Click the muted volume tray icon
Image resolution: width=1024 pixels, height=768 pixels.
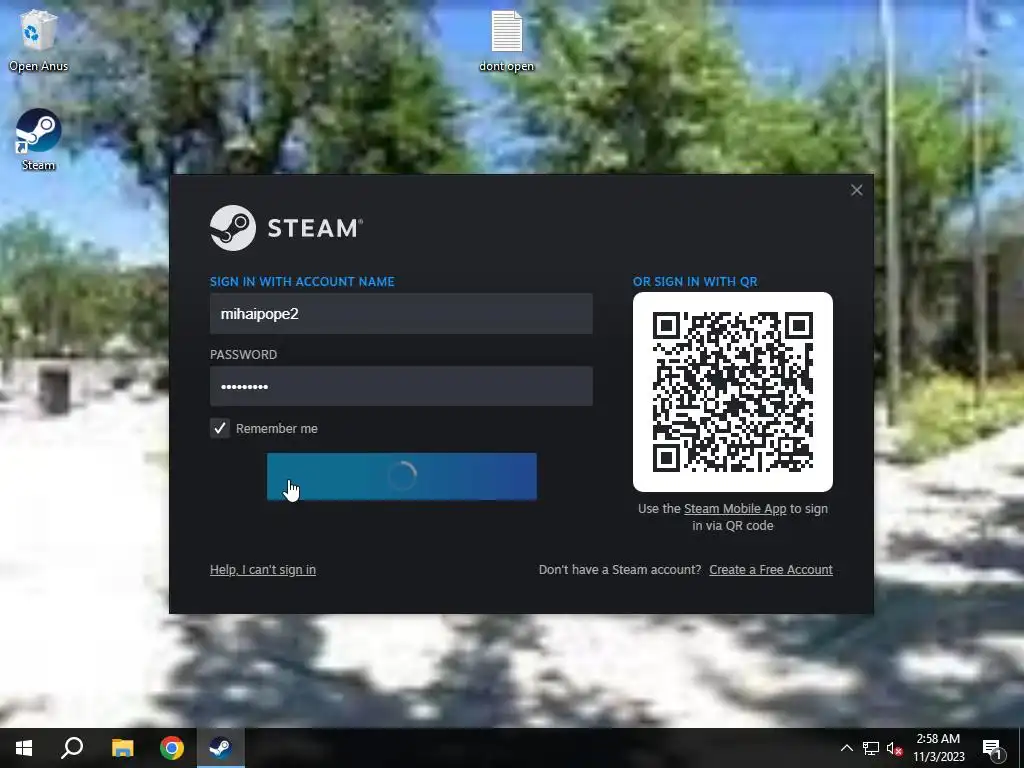point(894,748)
